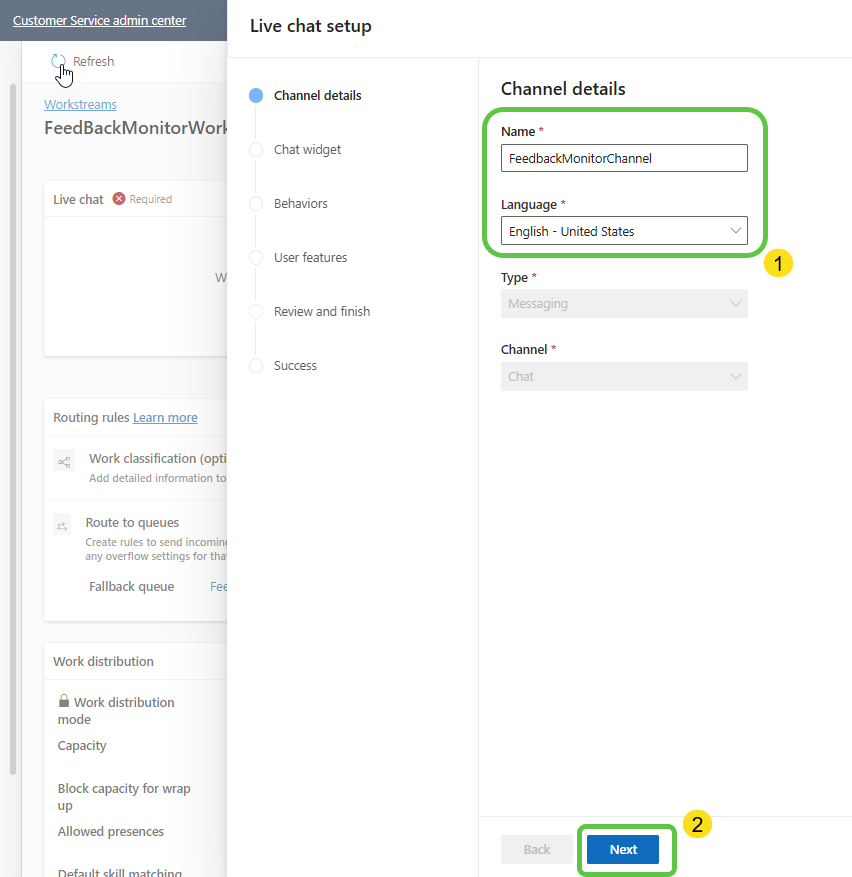Viewport: 852px width, 877px height.
Task: Select the Chat widget step circle
Action: tap(256, 150)
